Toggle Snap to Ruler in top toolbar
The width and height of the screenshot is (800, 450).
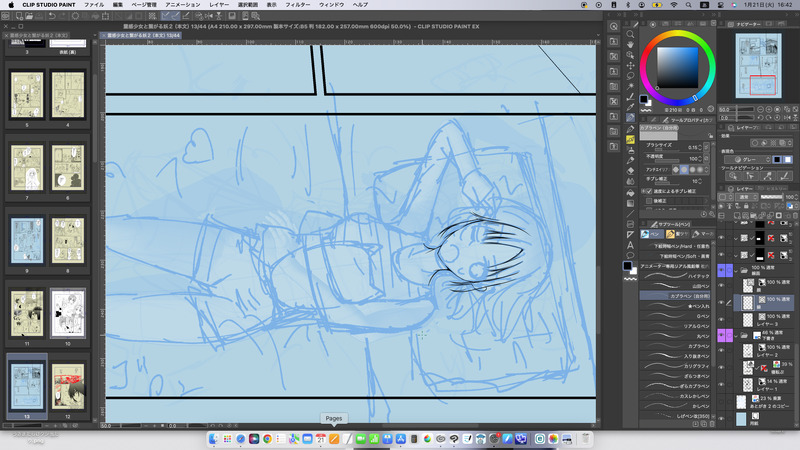pyautogui.click(x=165, y=16)
